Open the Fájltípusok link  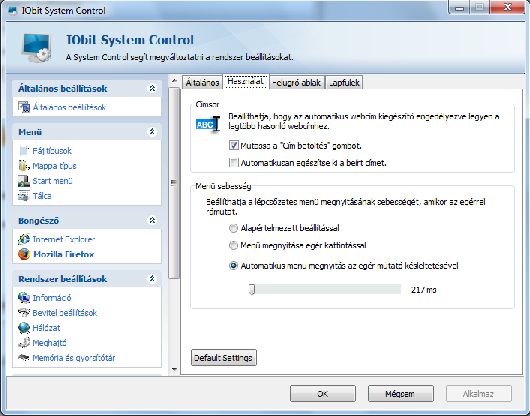coord(52,151)
